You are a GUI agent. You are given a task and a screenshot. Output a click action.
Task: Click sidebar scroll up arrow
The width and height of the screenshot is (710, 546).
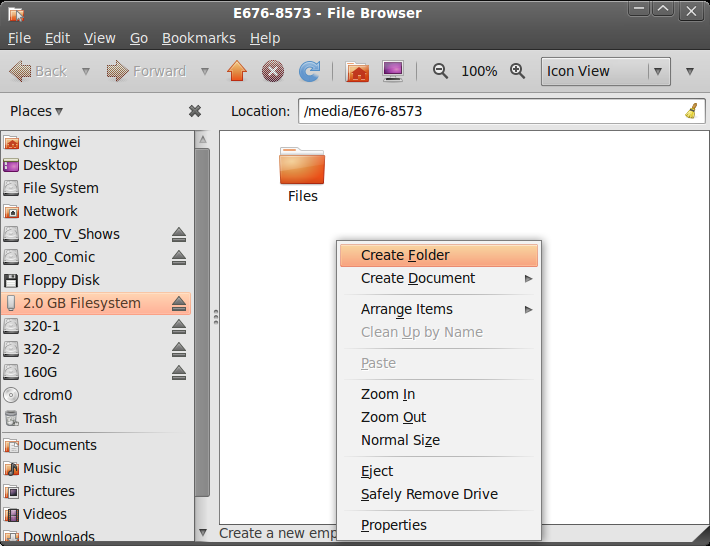[202, 139]
